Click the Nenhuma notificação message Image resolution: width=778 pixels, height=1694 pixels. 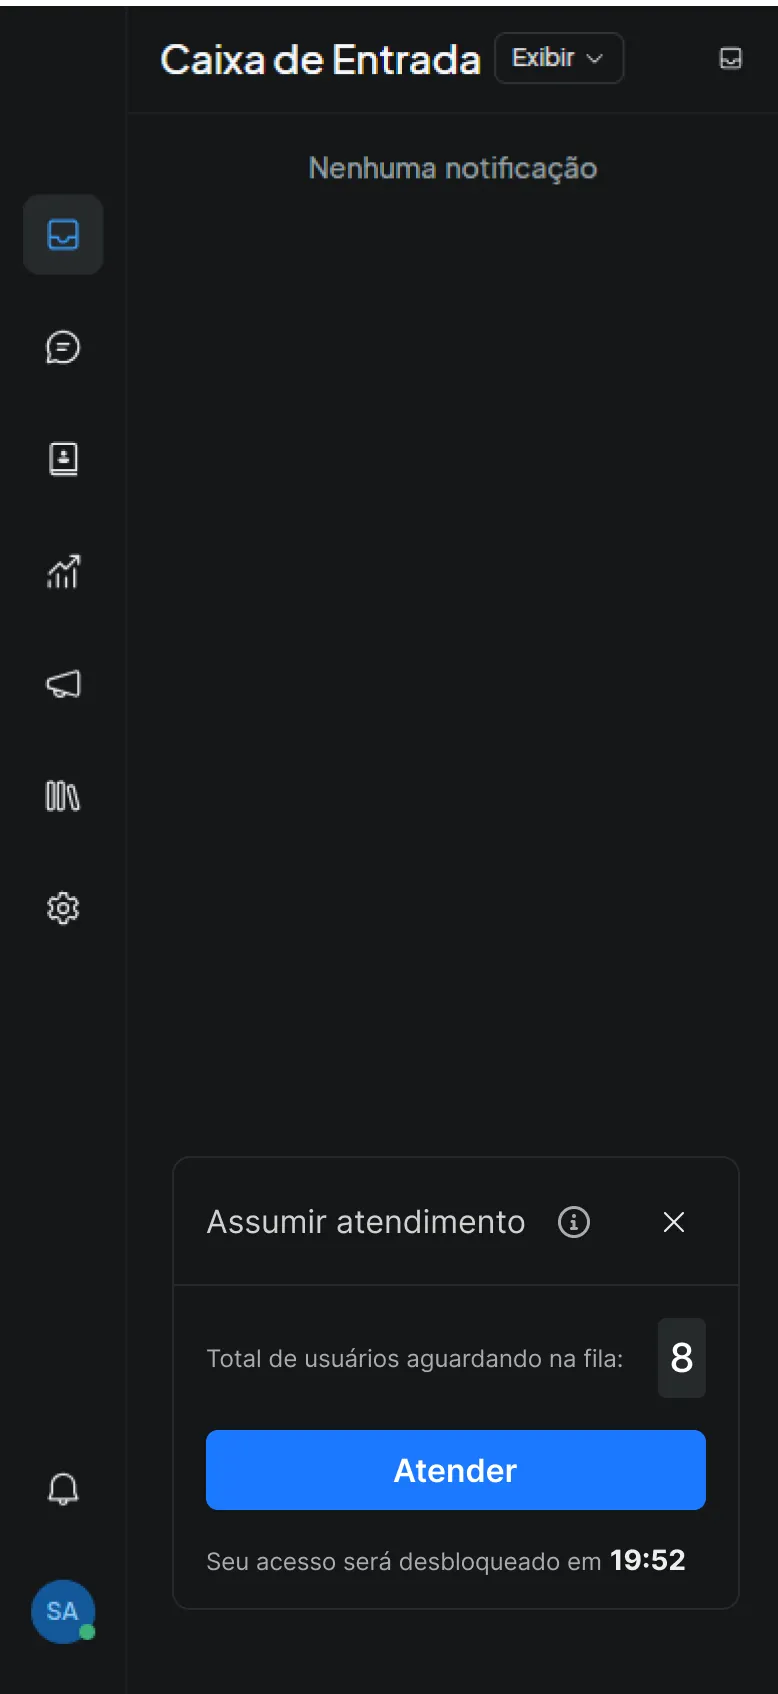pos(452,168)
